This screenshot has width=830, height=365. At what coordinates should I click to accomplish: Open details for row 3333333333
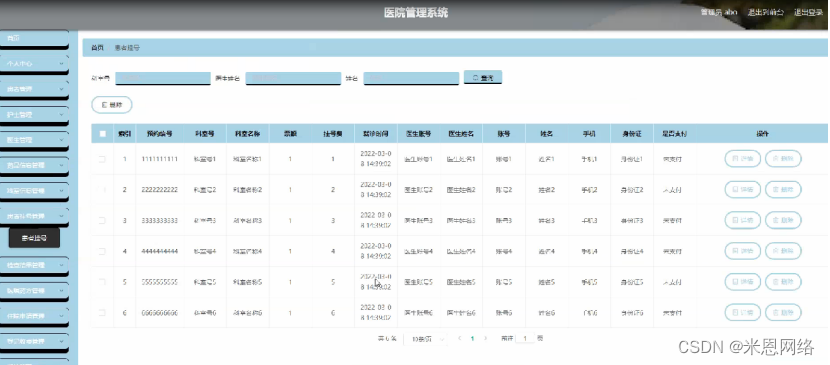click(x=743, y=220)
